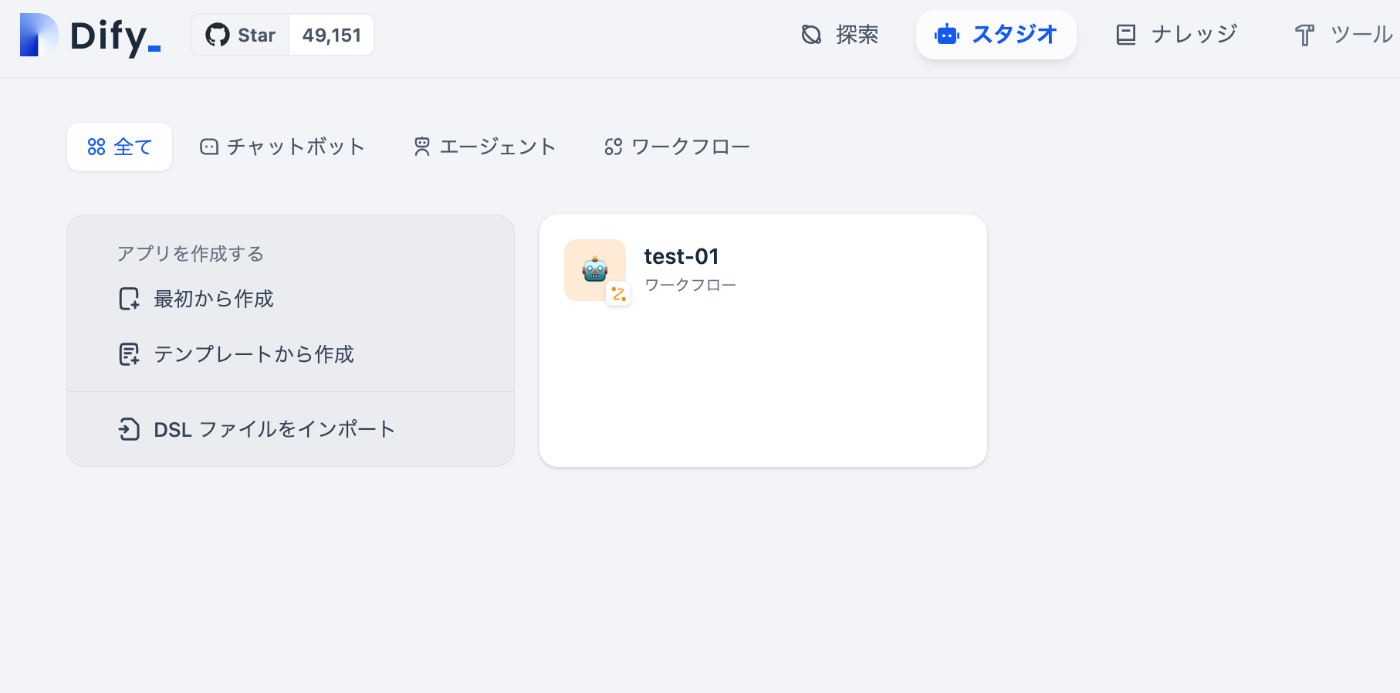Click the ナレッジ book icon
Viewport: 1400px width, 693px height.
pyautogui.click(x=1126, y=35)
